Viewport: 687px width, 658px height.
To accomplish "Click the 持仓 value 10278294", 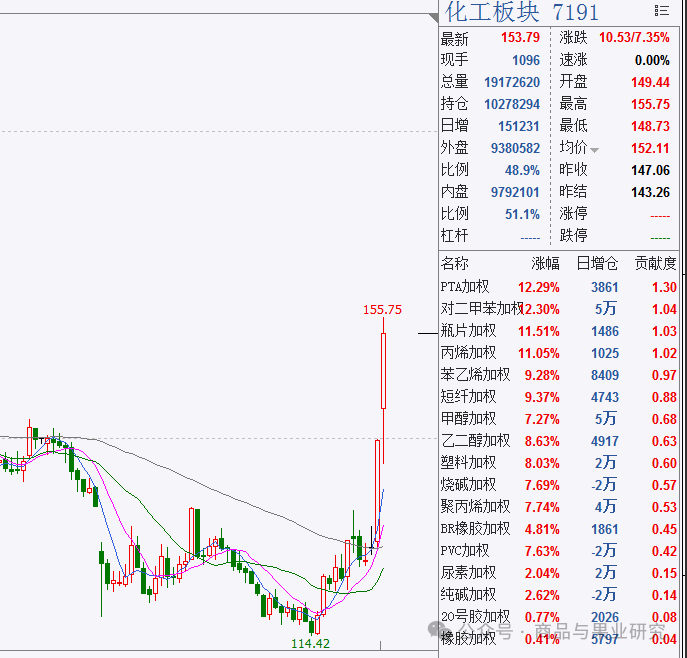I will (512, 104).
